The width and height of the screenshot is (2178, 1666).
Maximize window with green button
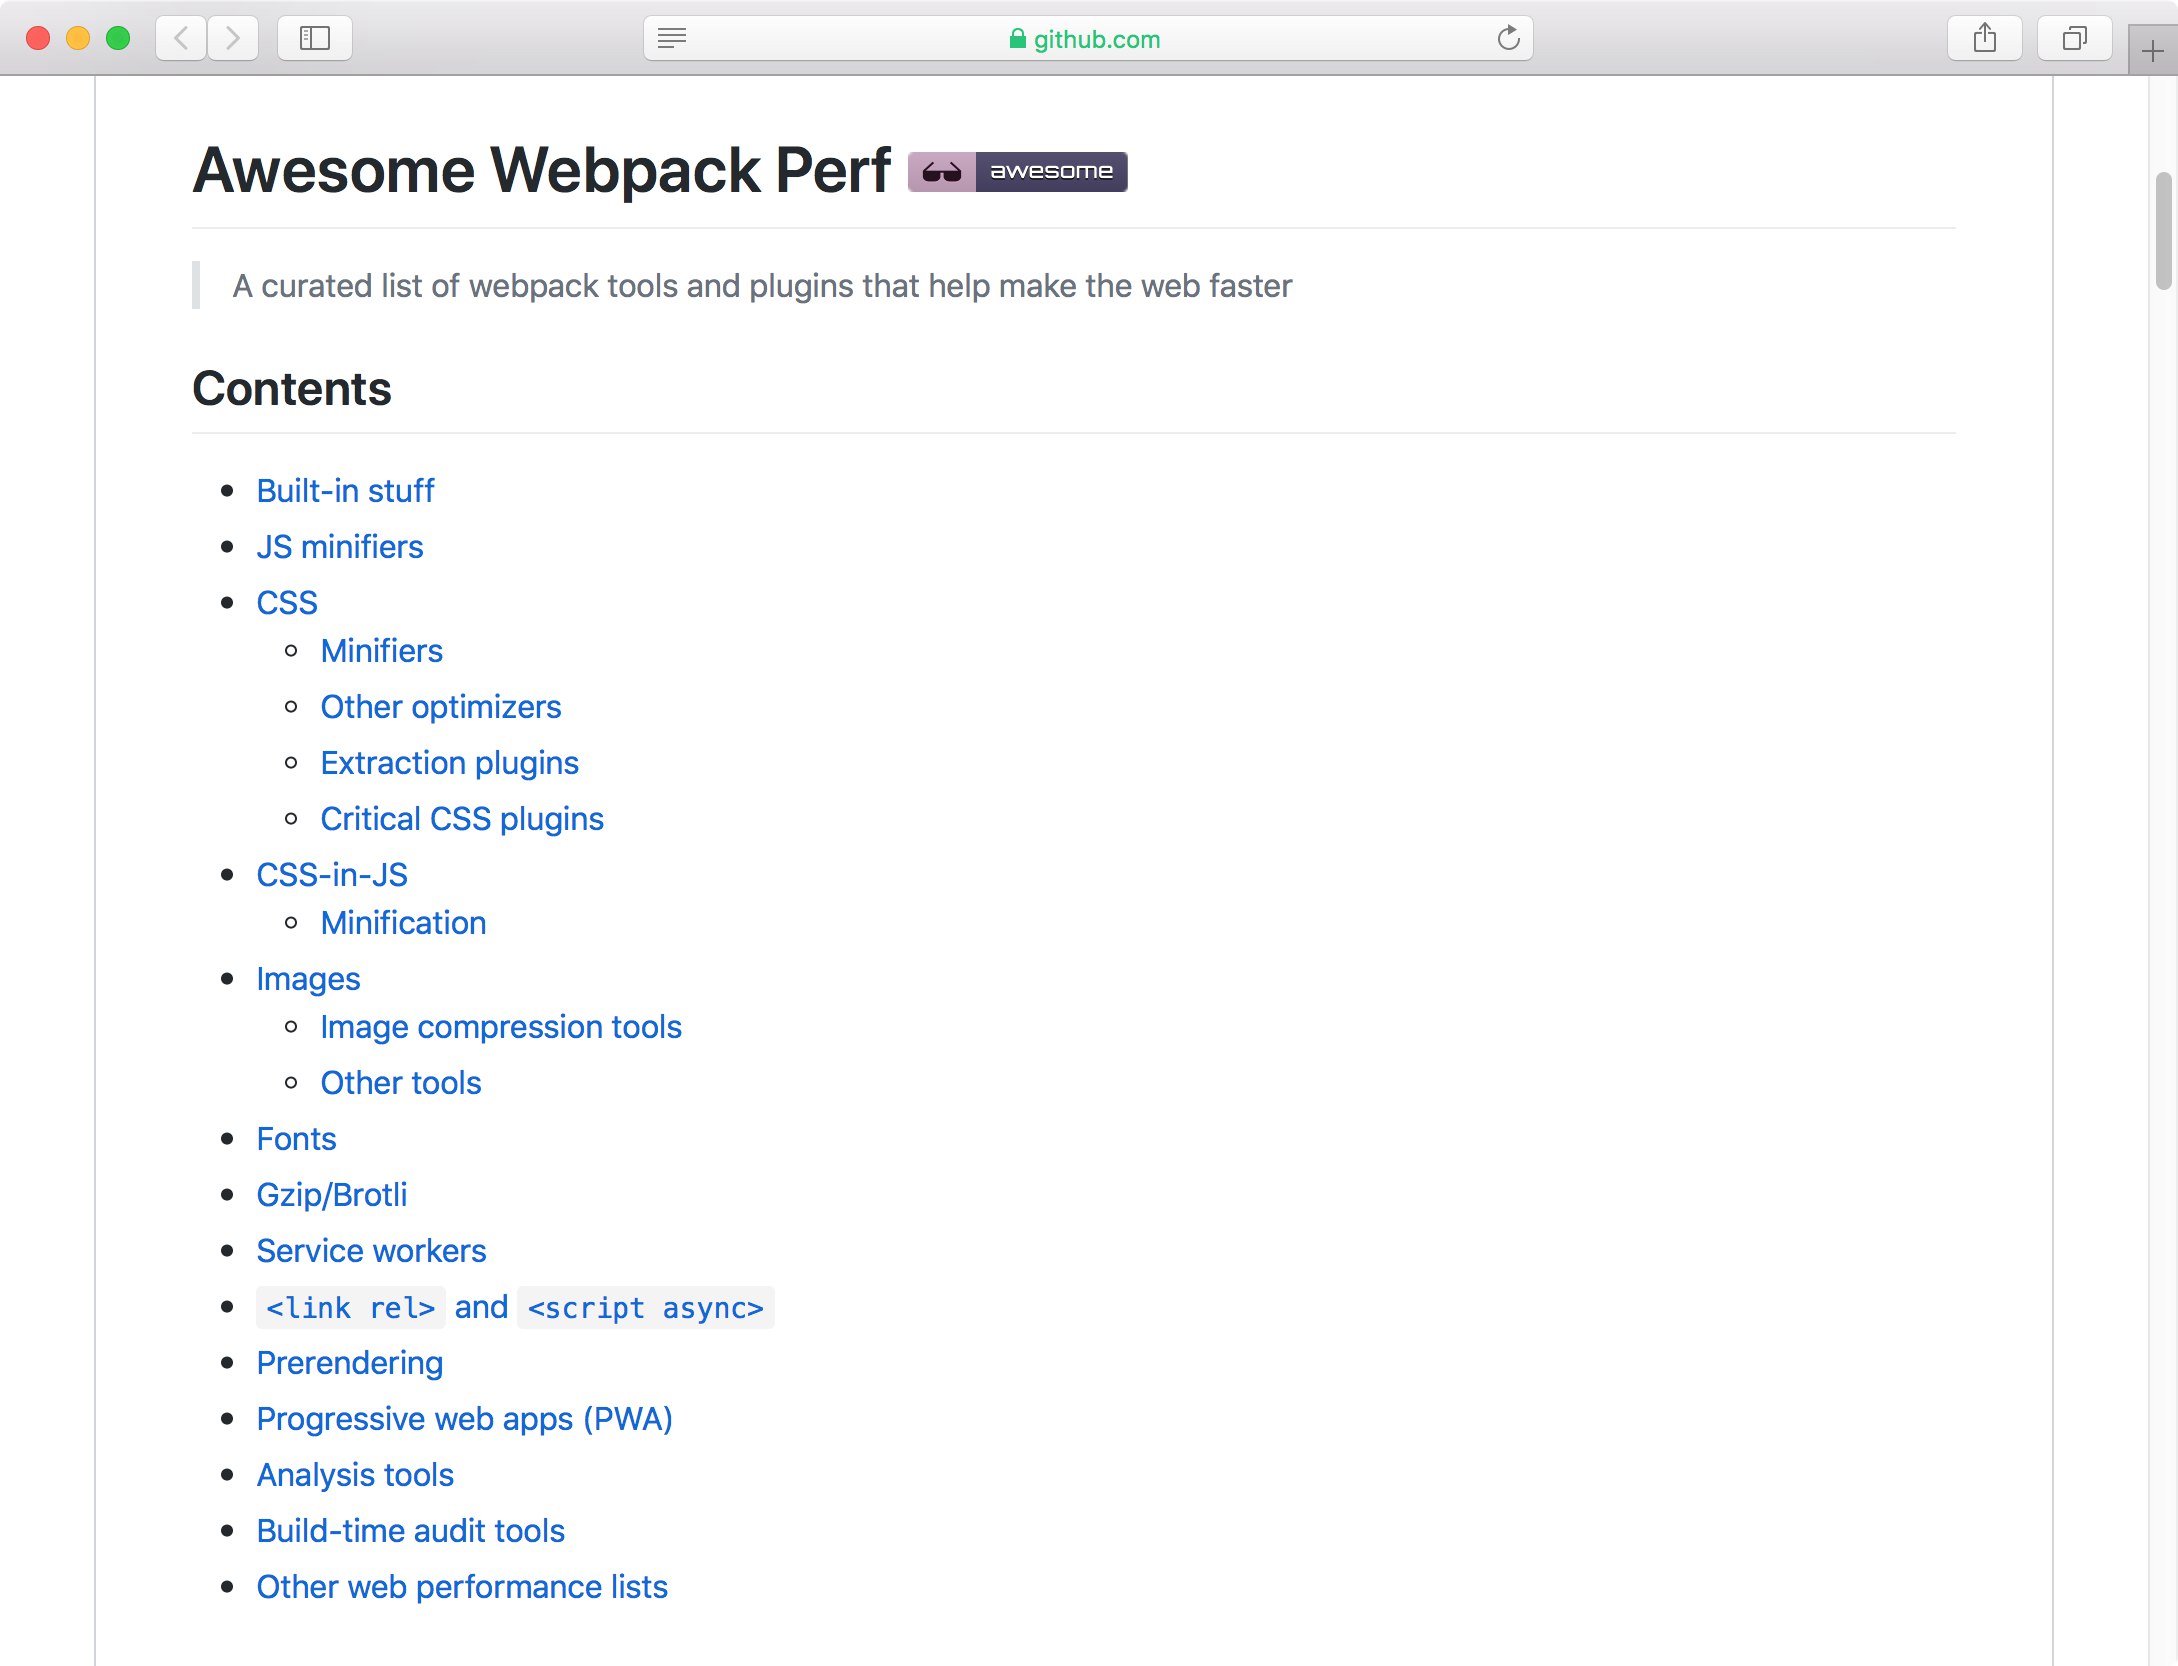click(x=118, y=38)
